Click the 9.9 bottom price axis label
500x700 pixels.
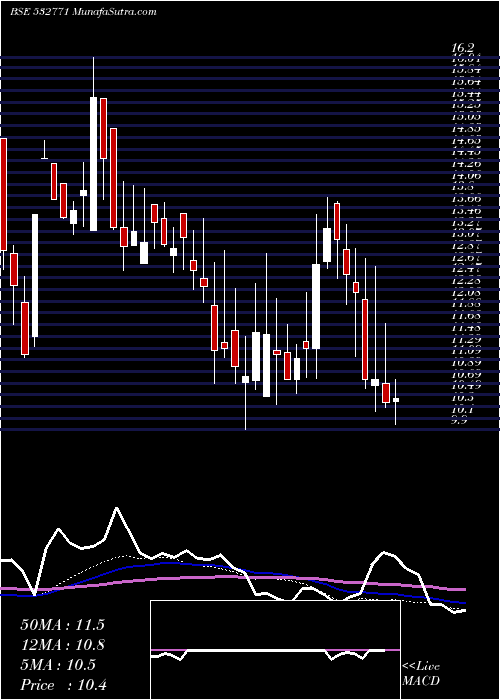(460, 420)
